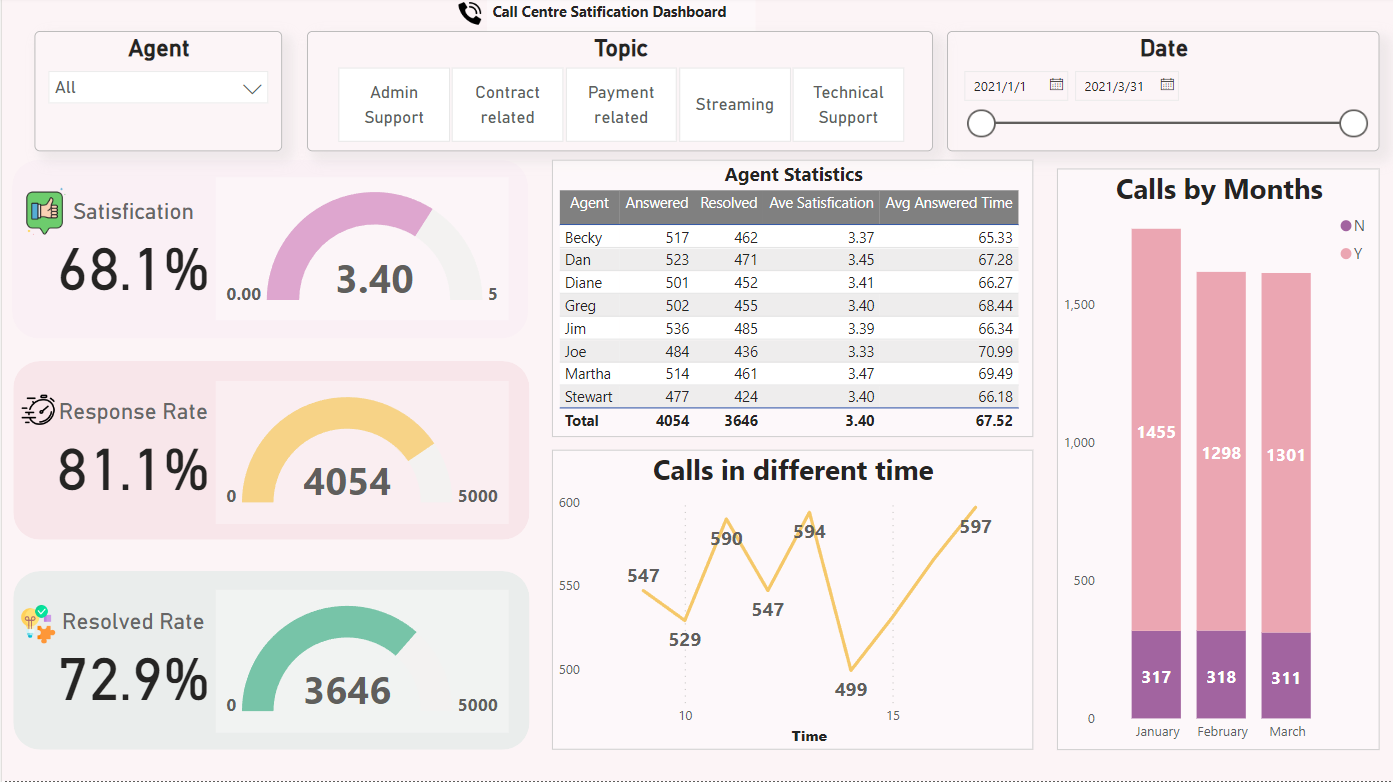Click the Martha agent name cell
The width and height of the screenshot is (1393, 782).
click(587, 374)
